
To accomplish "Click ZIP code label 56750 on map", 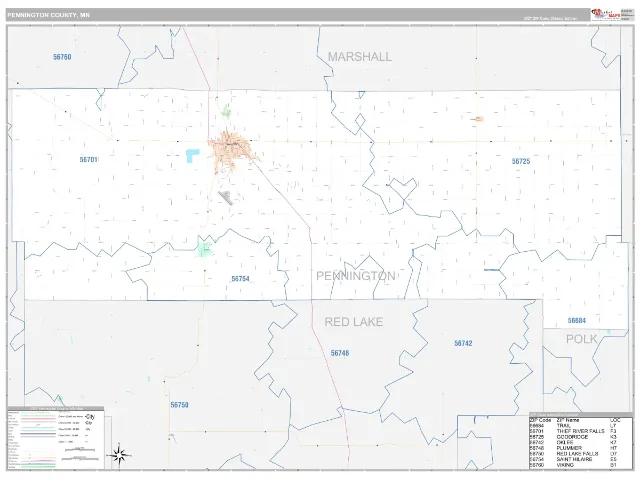I will [180, 405].
